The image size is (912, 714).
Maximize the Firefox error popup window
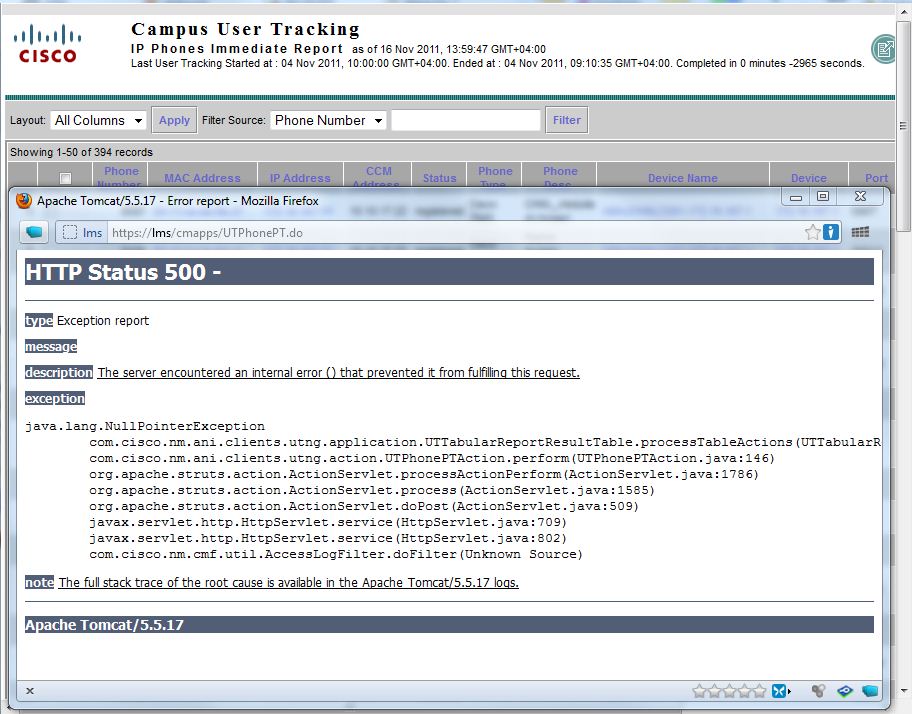pos(822,197)
